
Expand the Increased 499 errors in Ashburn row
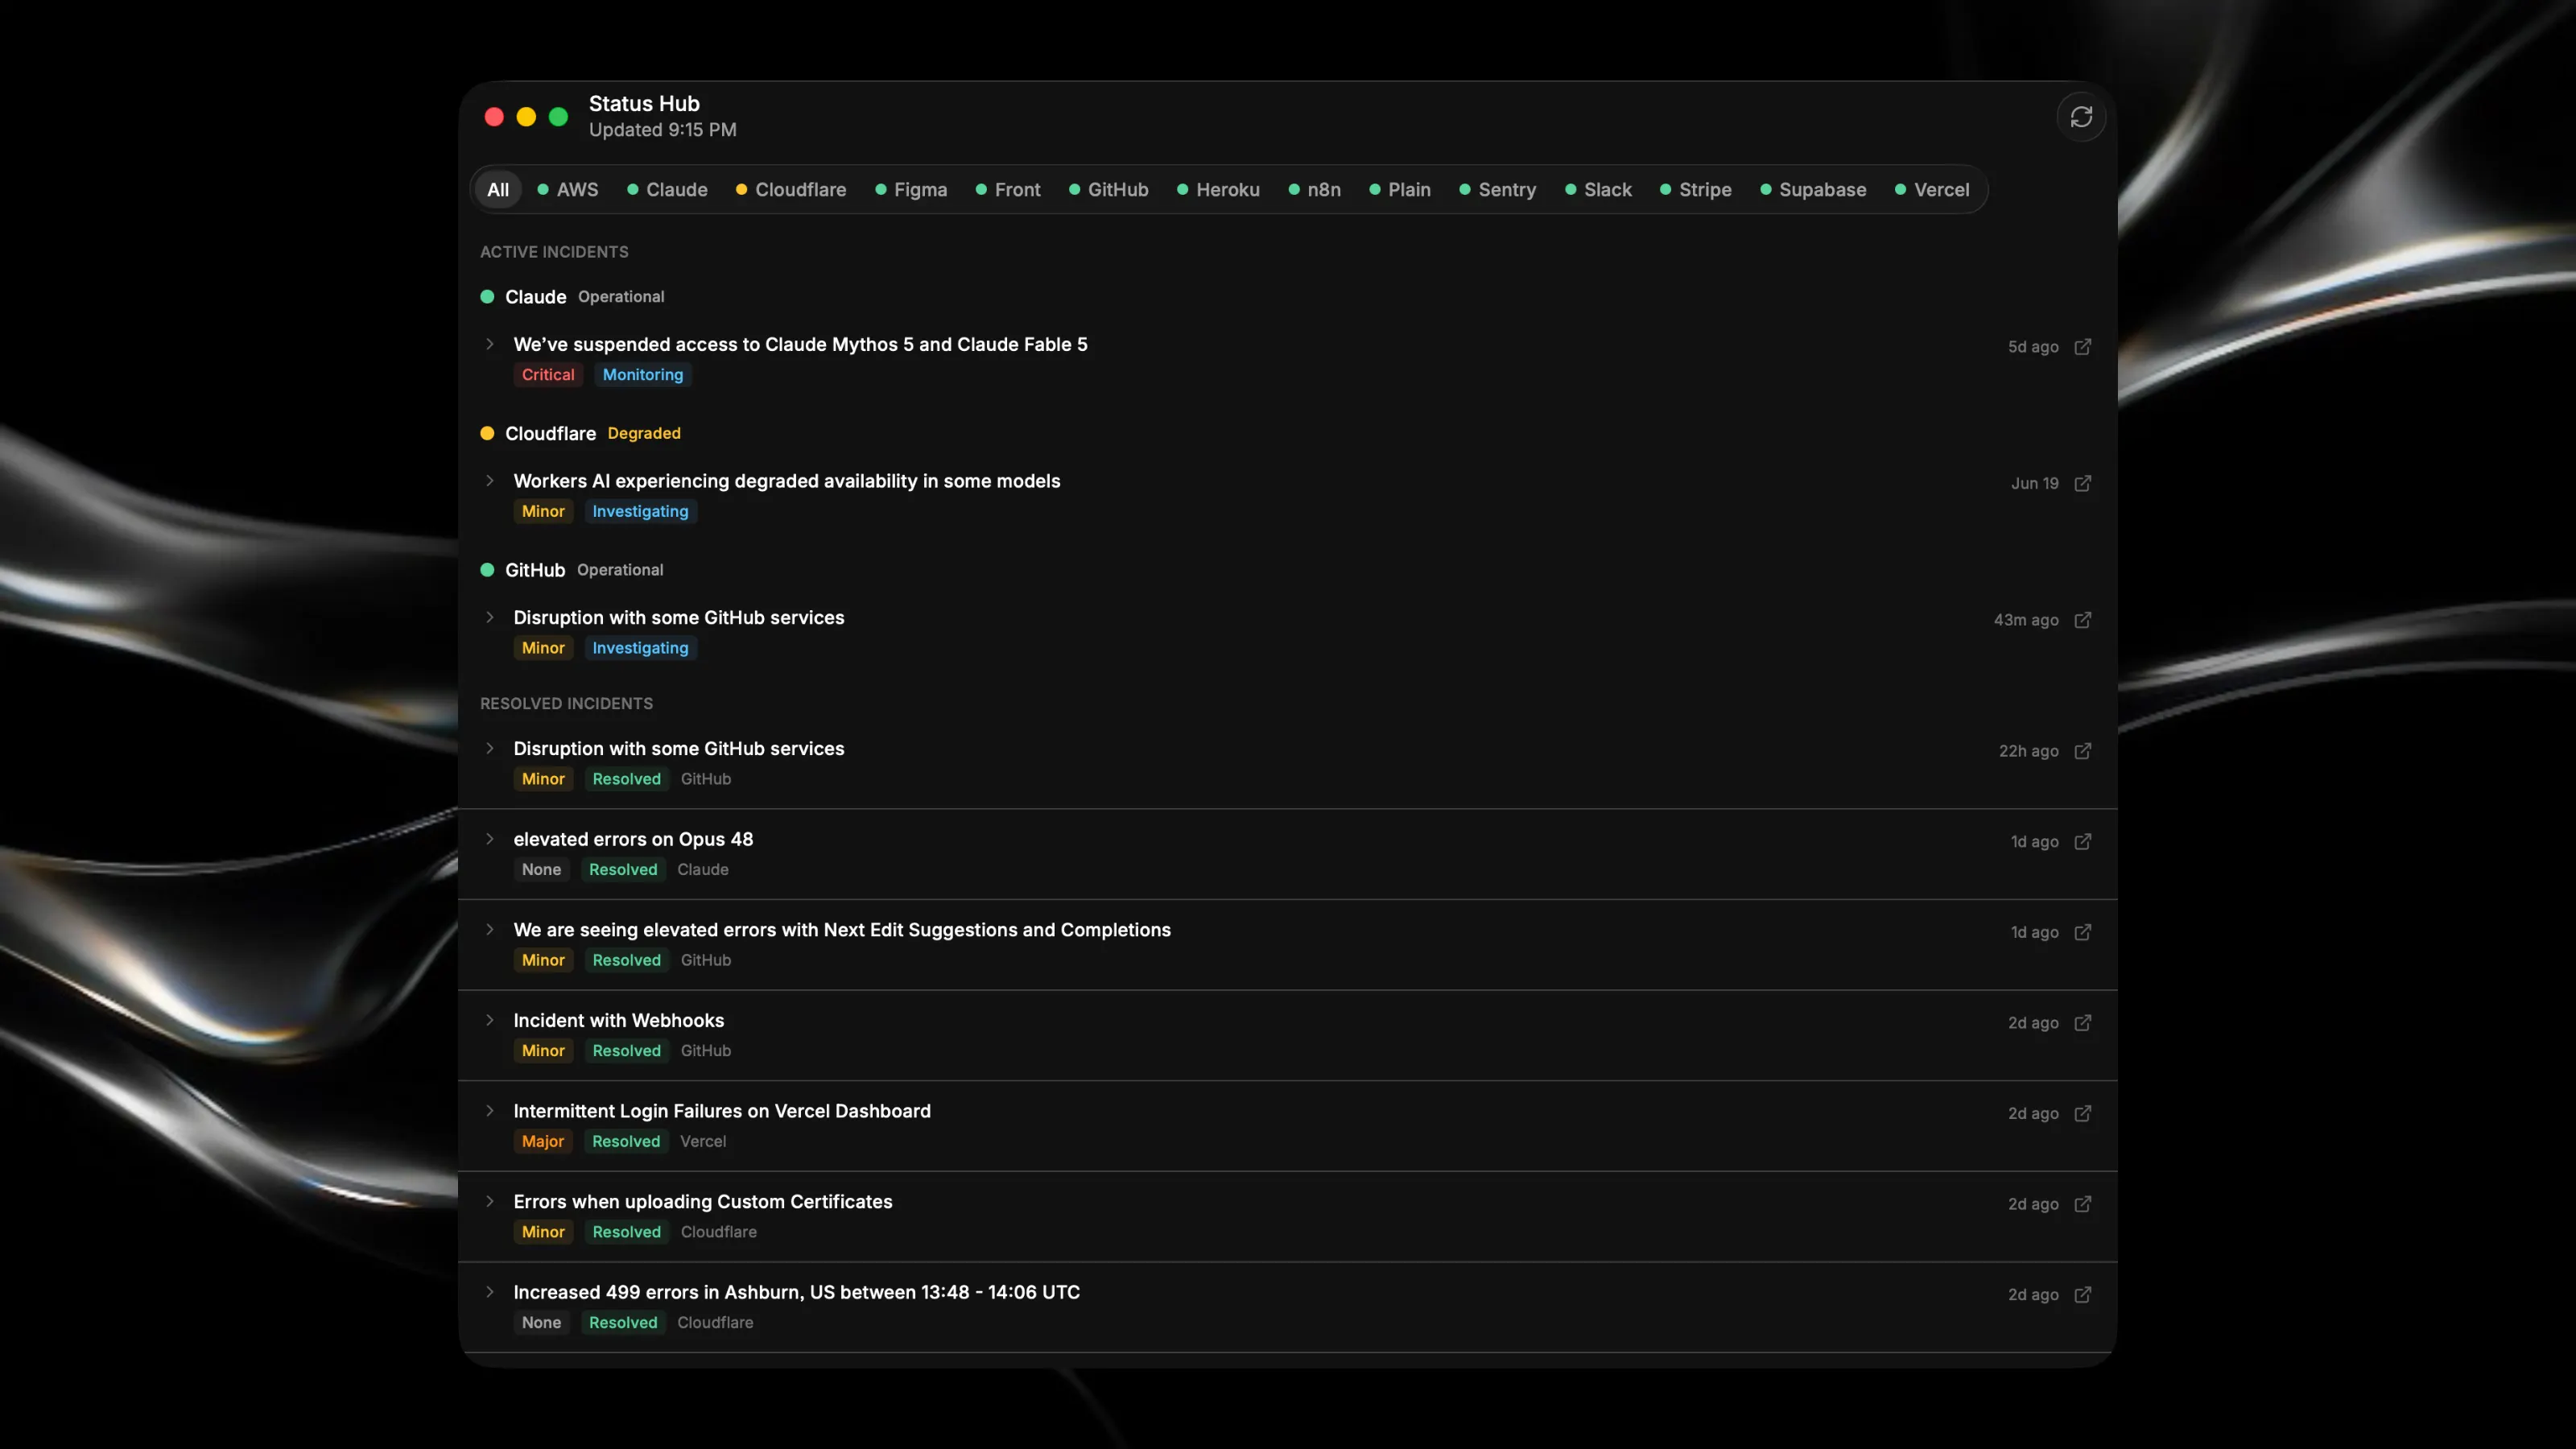[x=490, y=1292]
